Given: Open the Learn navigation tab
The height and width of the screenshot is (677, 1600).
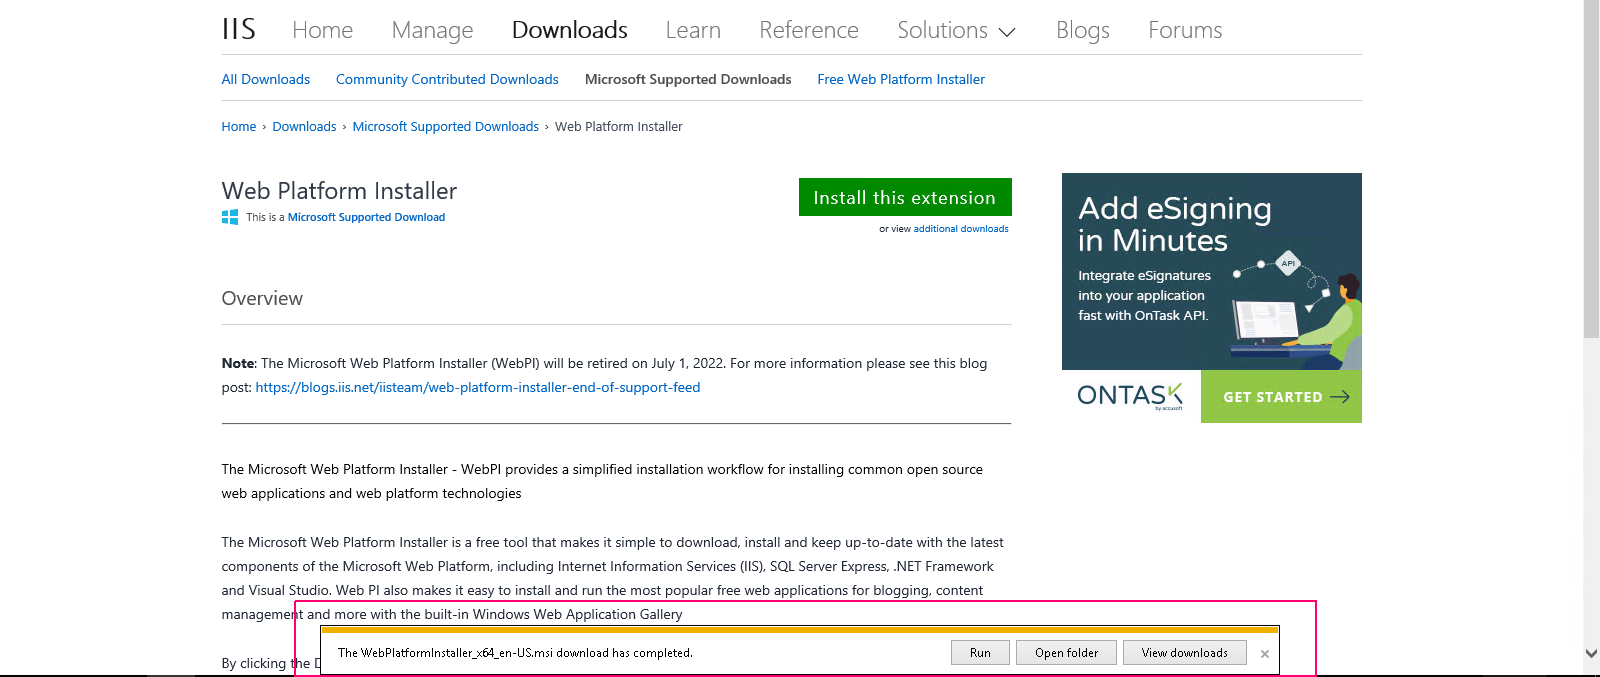Looking at the screenshot, I should point(693,30).
